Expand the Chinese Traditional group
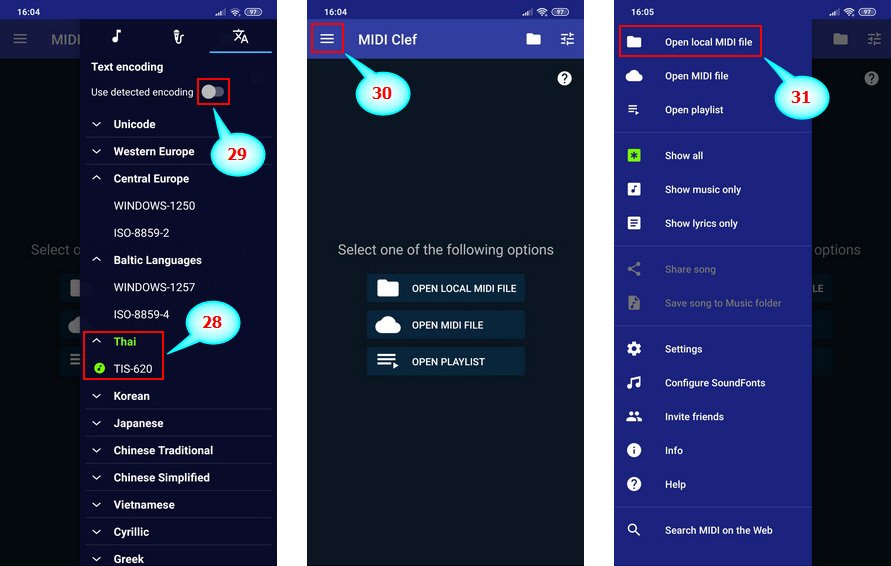Viewport: 891px width, 566px height. pos(178,451)
